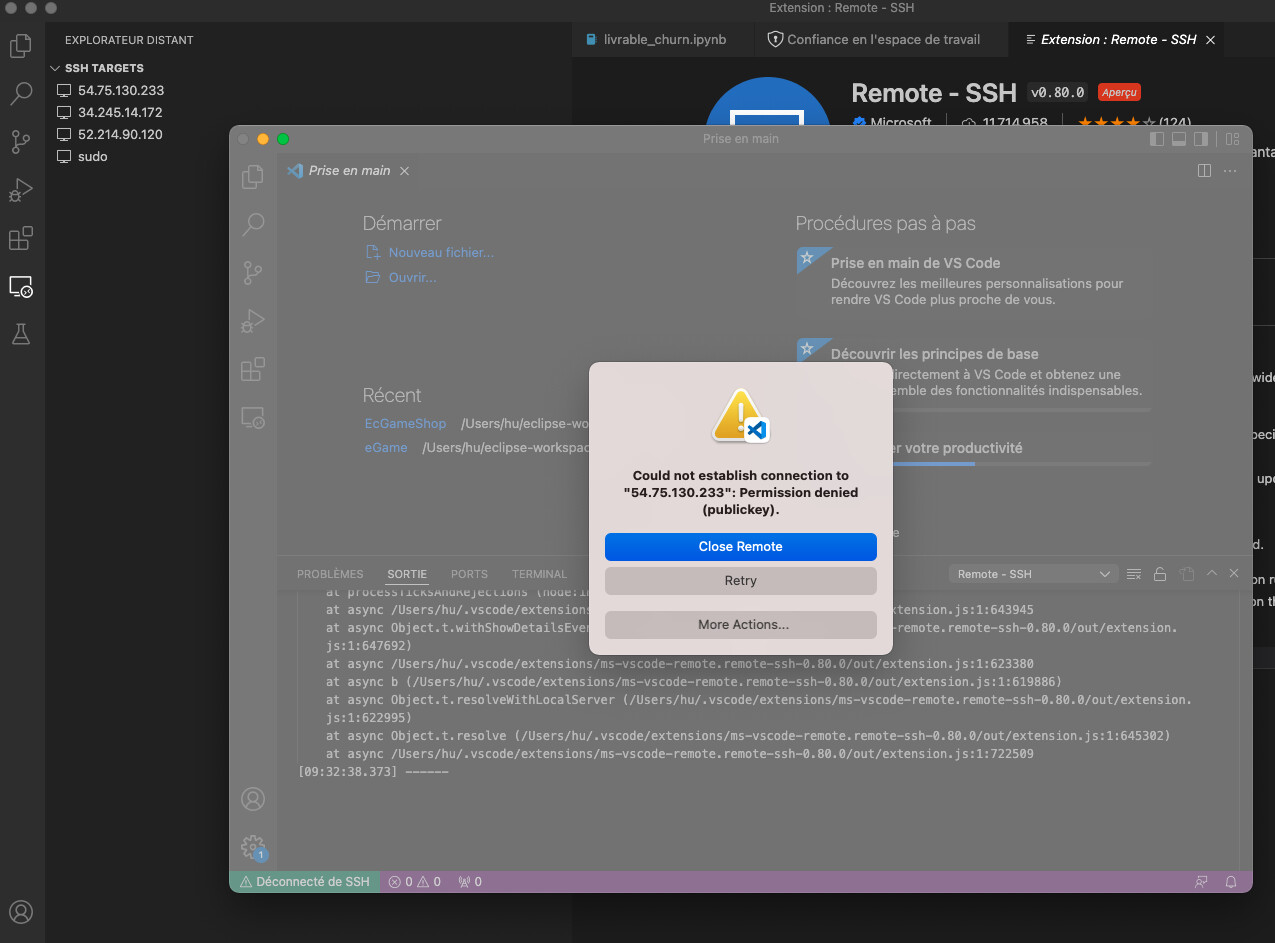Toggle secondary sidebar layout icon in title bar

[x=1201, y=139]
